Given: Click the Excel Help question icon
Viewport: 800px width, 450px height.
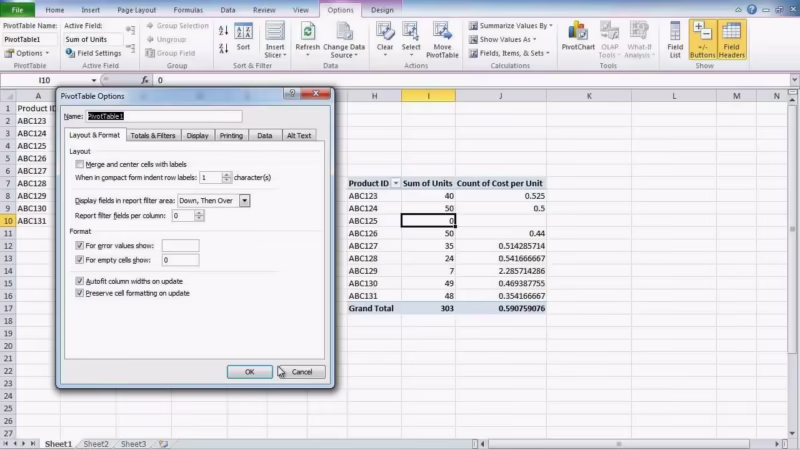Looking at the screenshot, I should [752, 10].
